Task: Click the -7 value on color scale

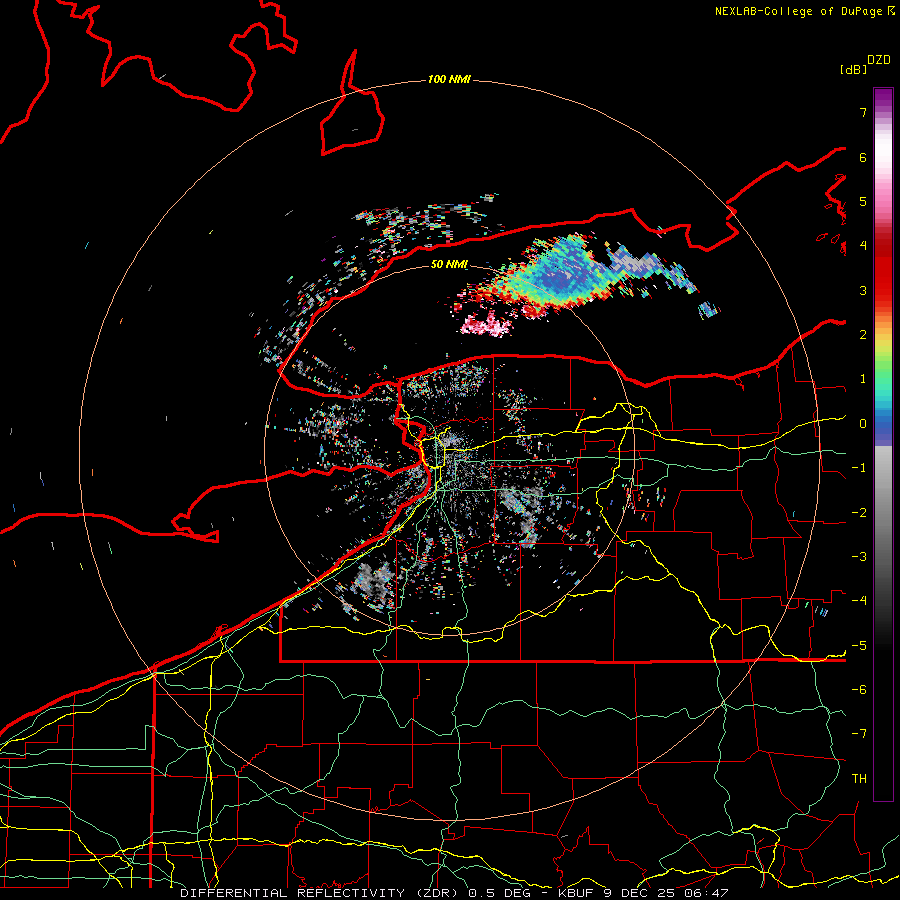Action: coord(859,734)
